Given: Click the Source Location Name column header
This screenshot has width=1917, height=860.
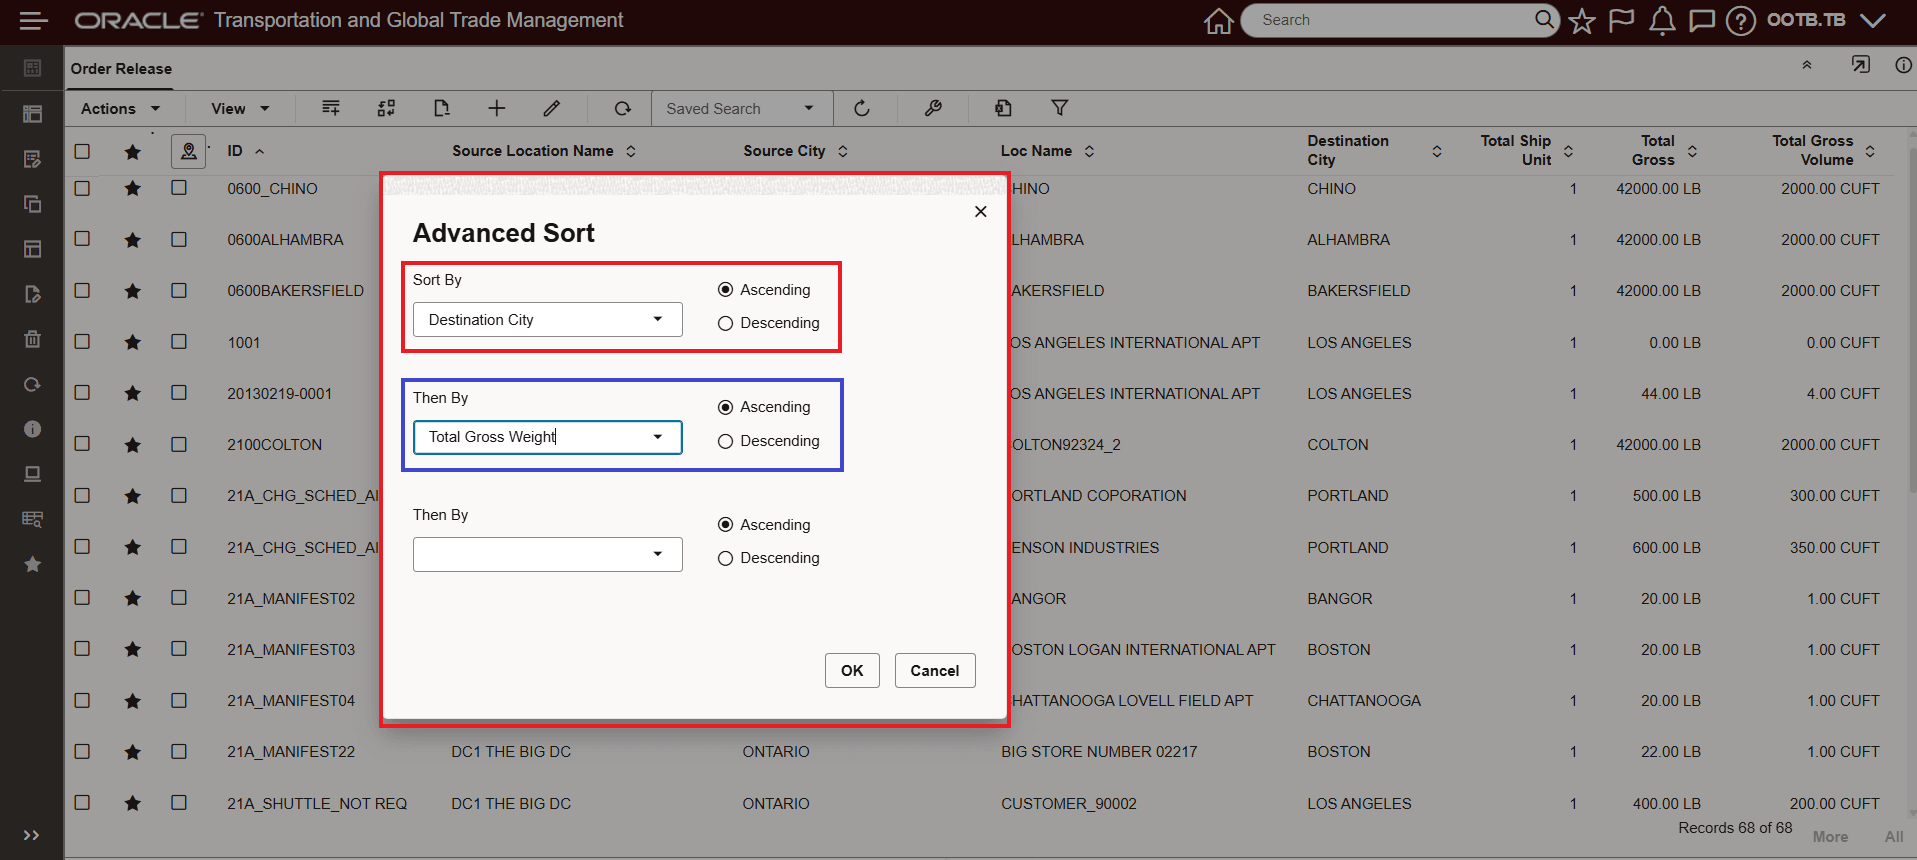Looking at the screenshot, I should pyautogui.click(x=532, y=151).
